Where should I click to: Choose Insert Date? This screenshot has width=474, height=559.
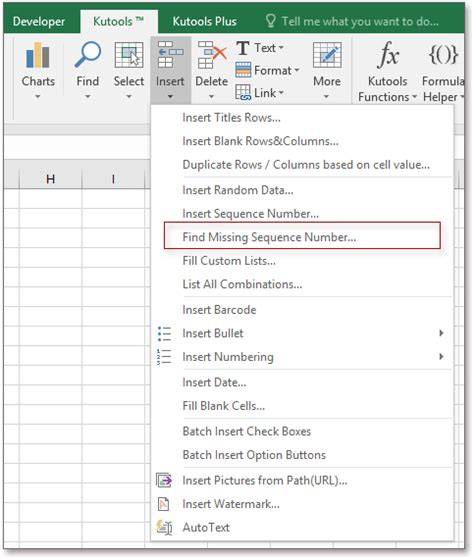(302, 383)
